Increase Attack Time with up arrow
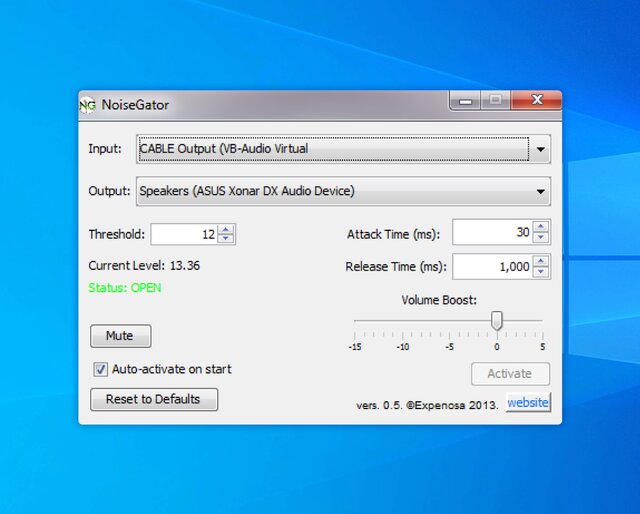Image resolution: width=640 pixels, height=514 pixels. click(x=541, y=227)
